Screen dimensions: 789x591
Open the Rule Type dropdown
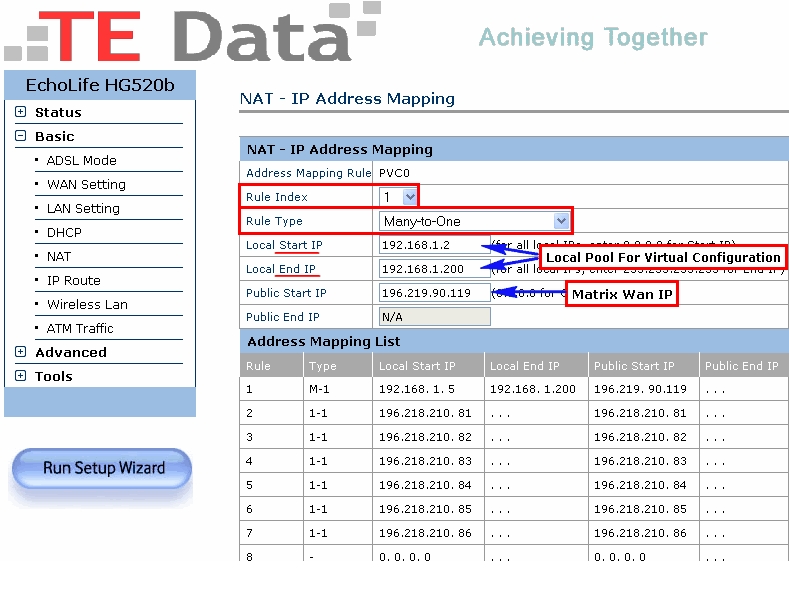pyautogui.click(x=474, y=221)
